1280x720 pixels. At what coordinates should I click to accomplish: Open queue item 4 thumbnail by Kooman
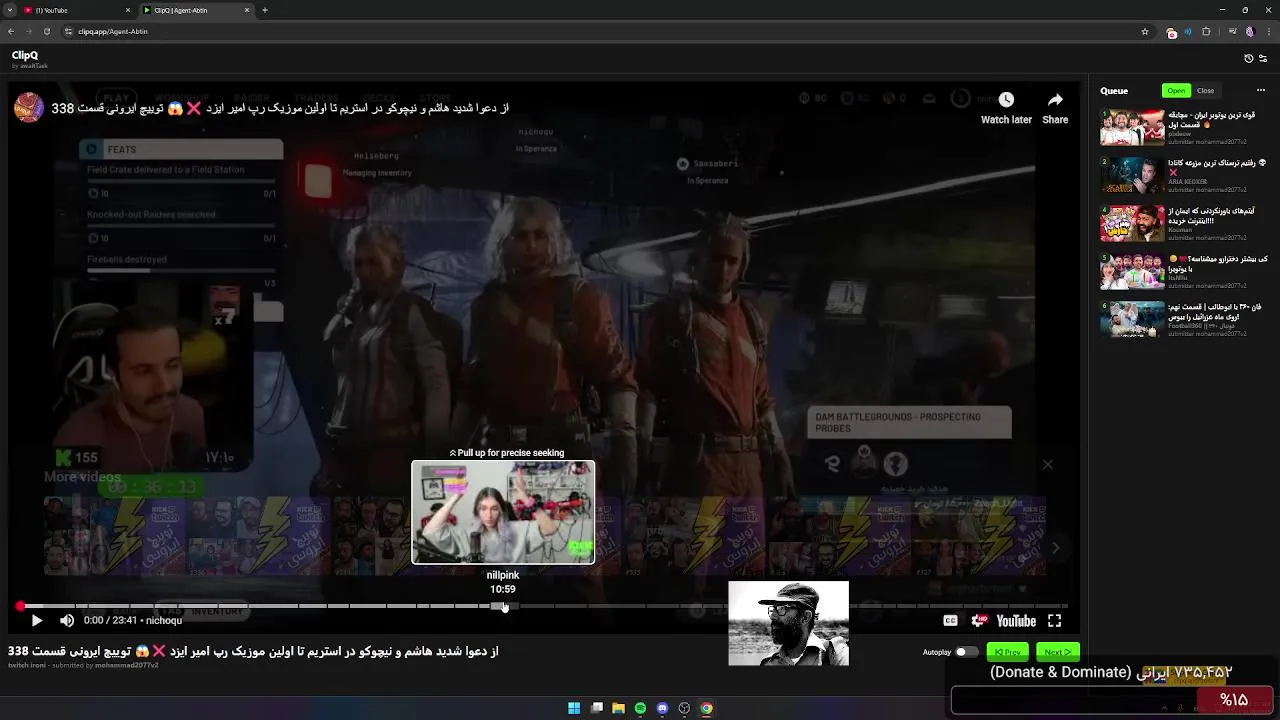(x=1133, y=224)
